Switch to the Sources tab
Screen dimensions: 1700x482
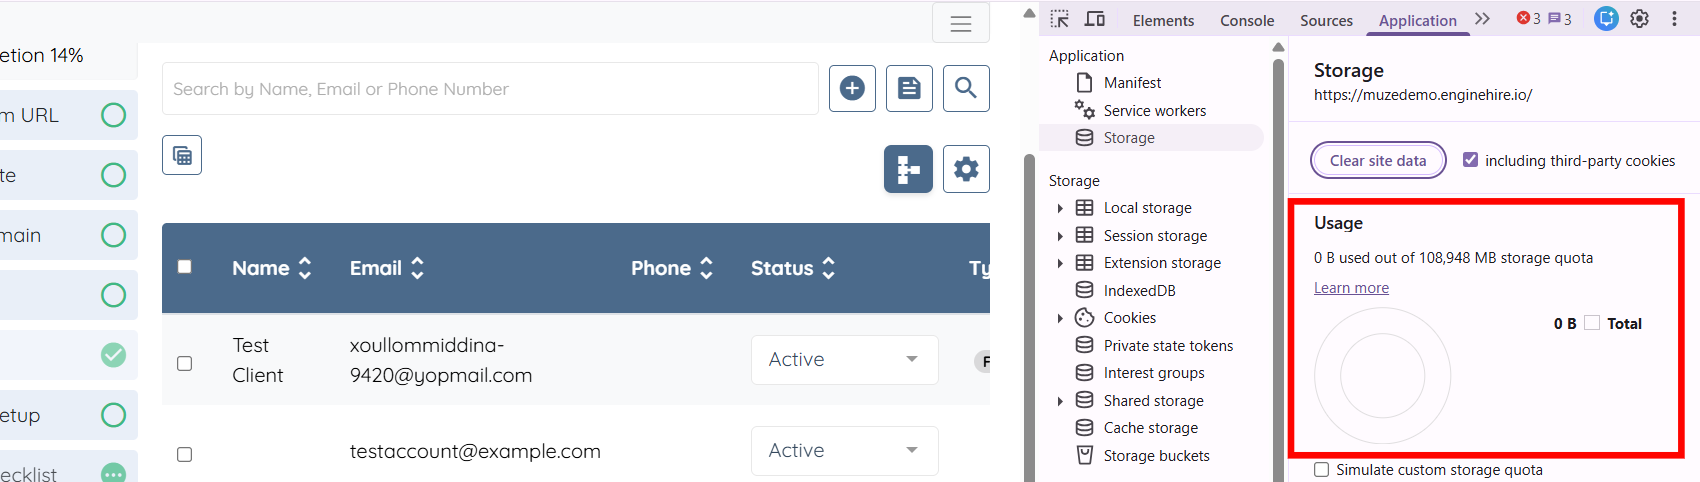click(x=1326, y=20)
